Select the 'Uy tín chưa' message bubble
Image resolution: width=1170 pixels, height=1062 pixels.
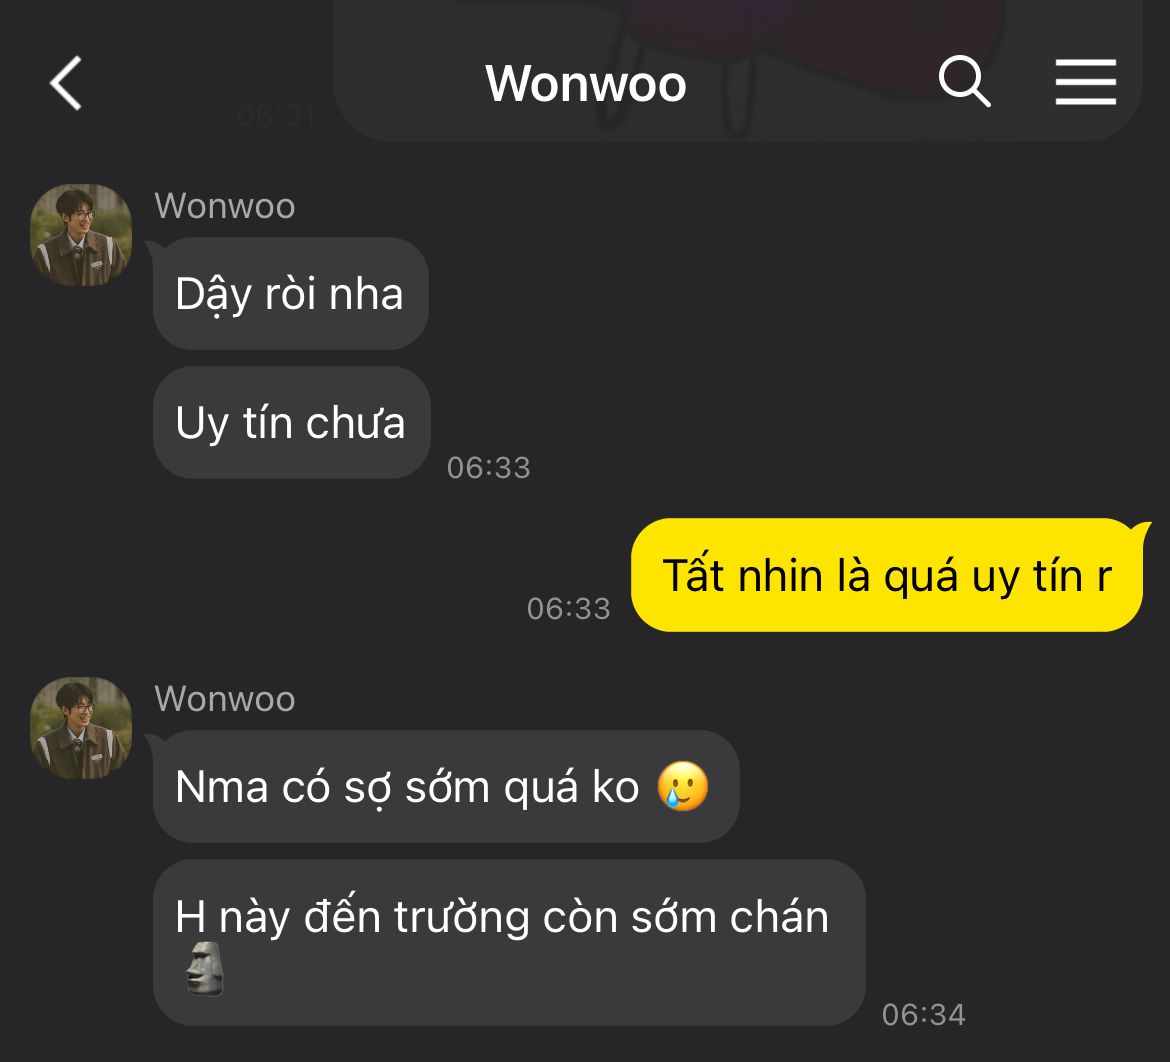coord(292,422)
